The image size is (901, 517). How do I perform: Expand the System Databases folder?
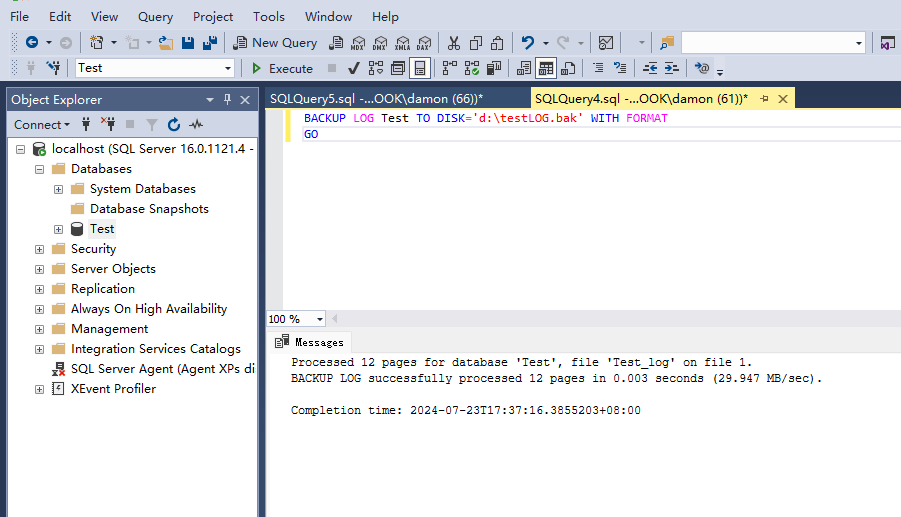58,189
